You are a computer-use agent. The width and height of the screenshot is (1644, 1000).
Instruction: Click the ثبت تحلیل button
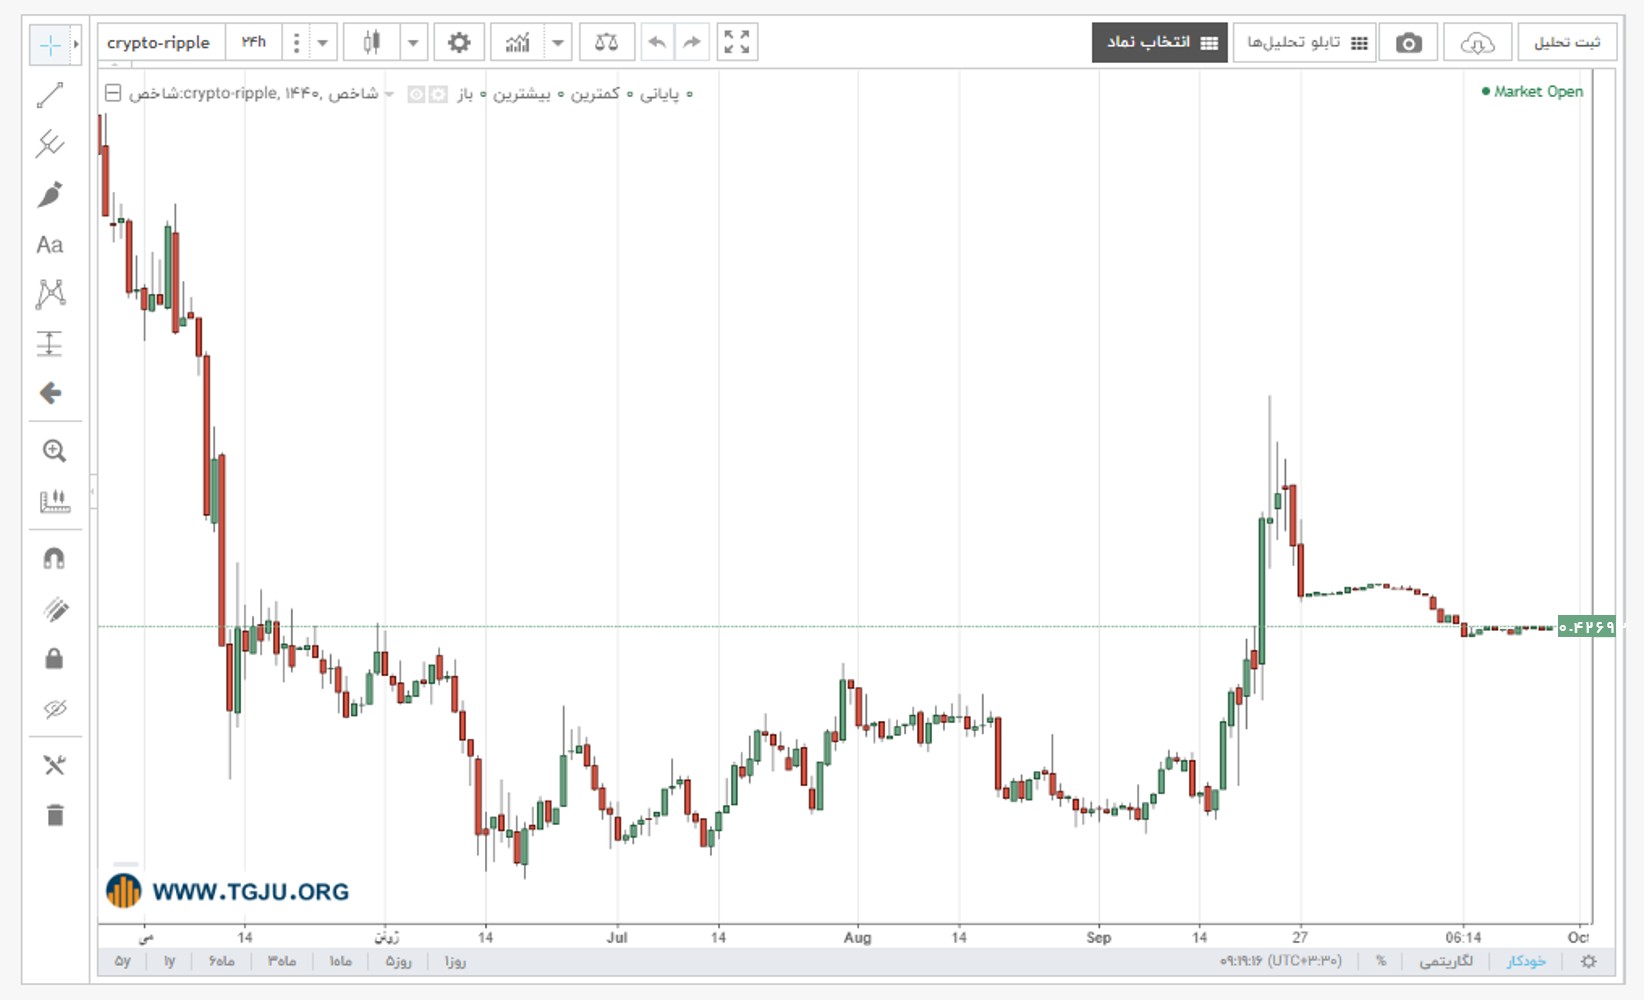click(x=1567, y=42)
